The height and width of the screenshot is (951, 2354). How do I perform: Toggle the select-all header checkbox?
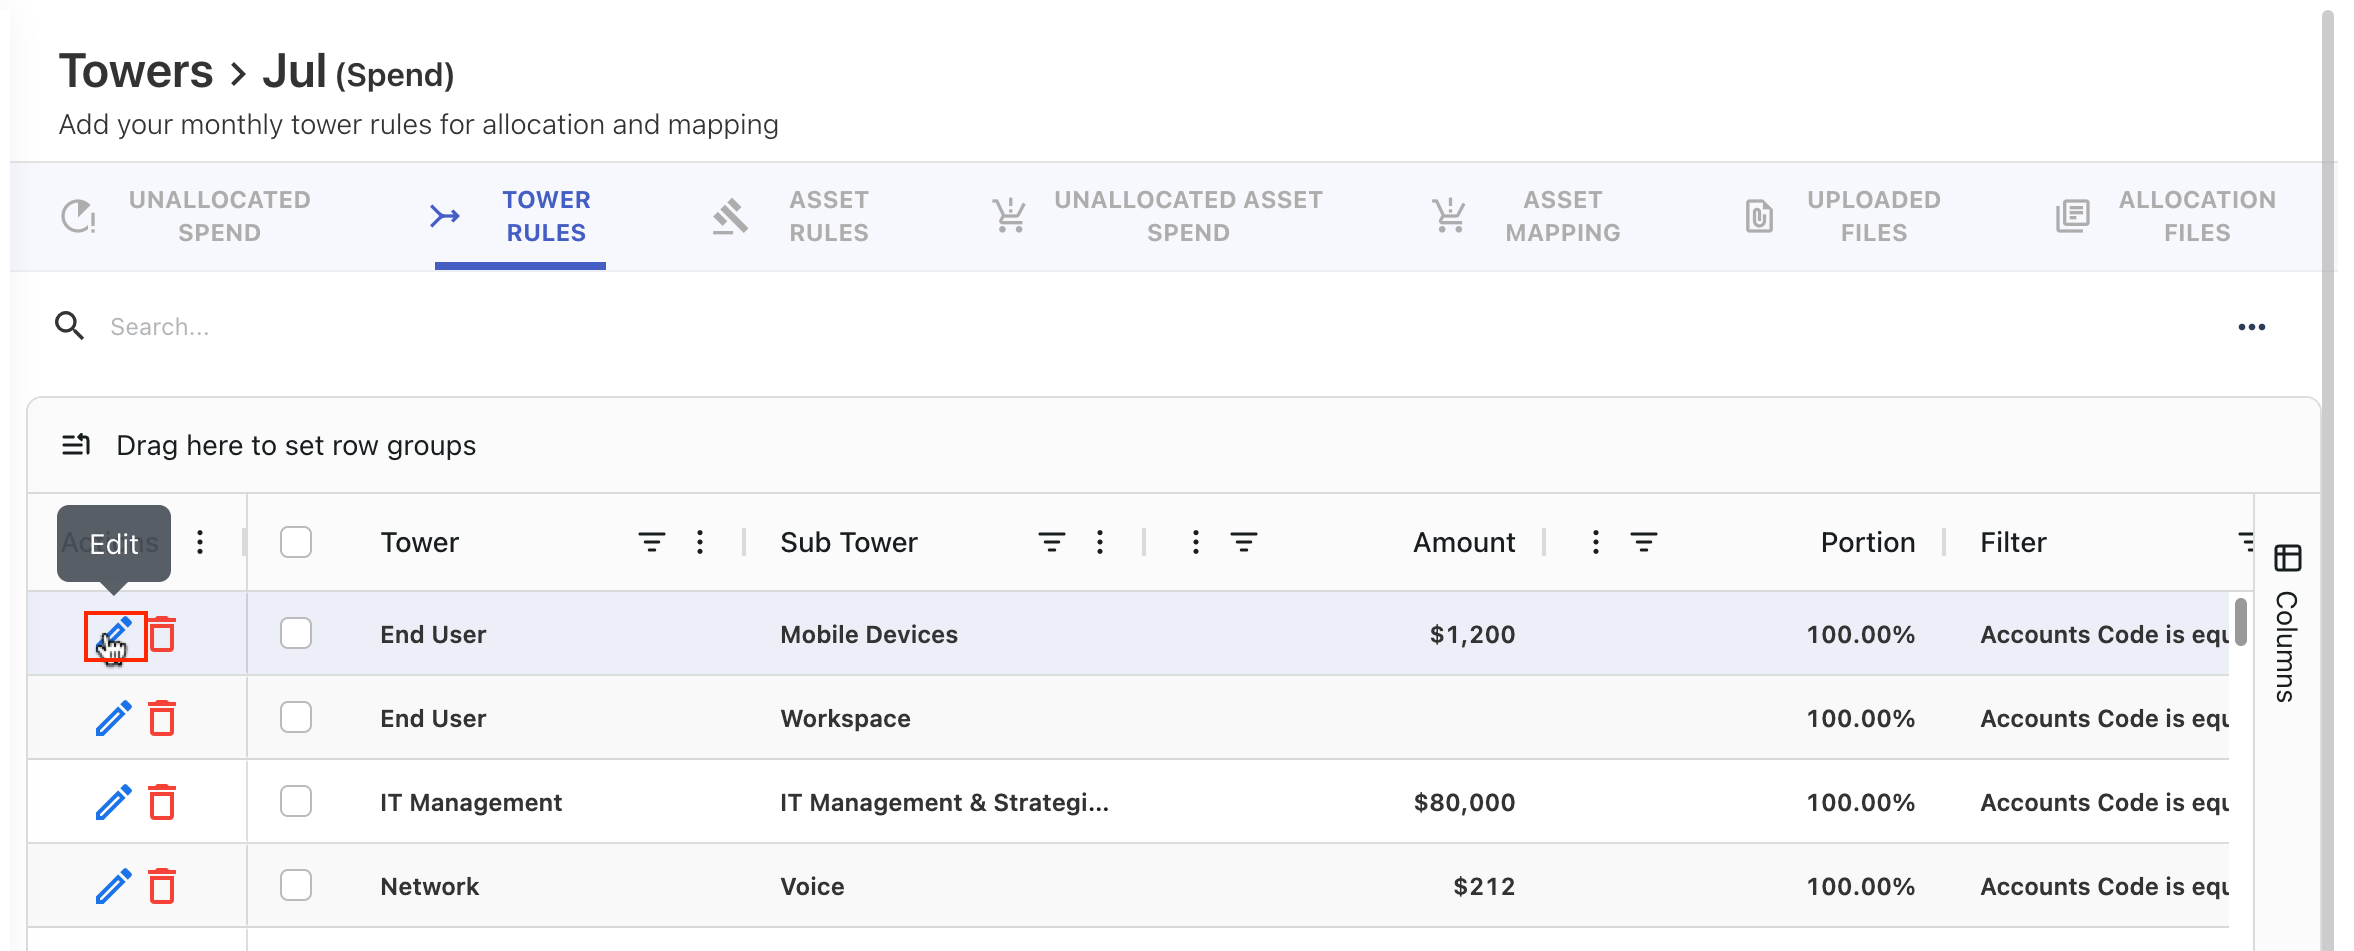(x=296, y=542)
